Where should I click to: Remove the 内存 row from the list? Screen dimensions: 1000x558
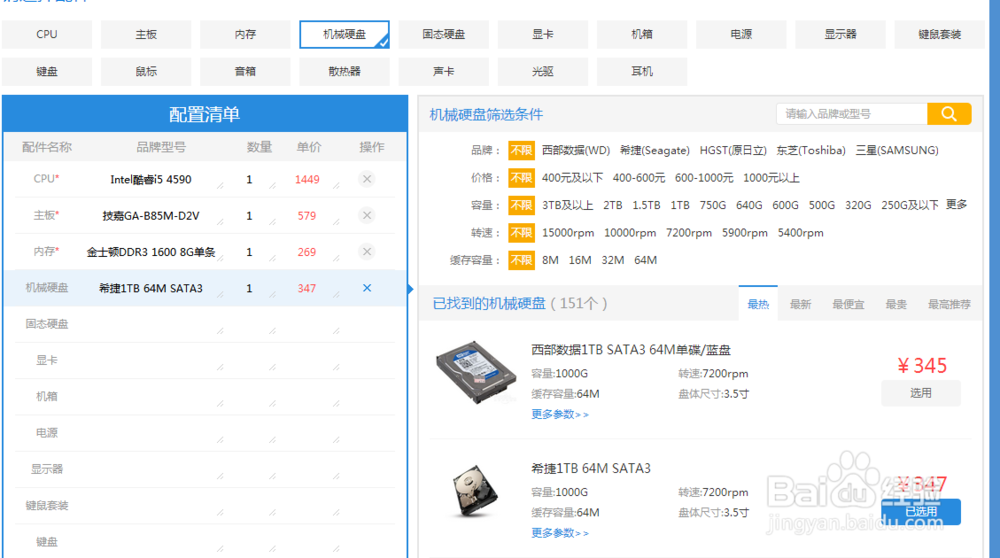click(x=367, y=252)
